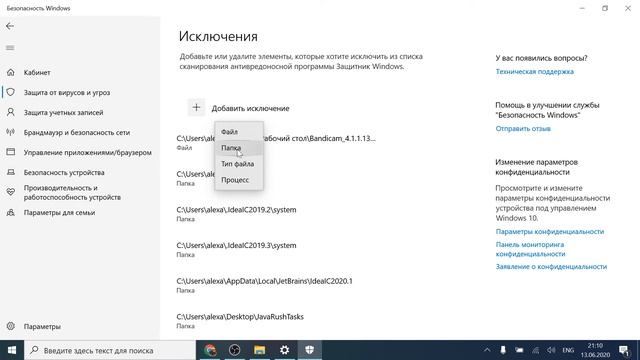
Task: Choose Папка from the exclusion menu
Action: click(x=239, y=147)
